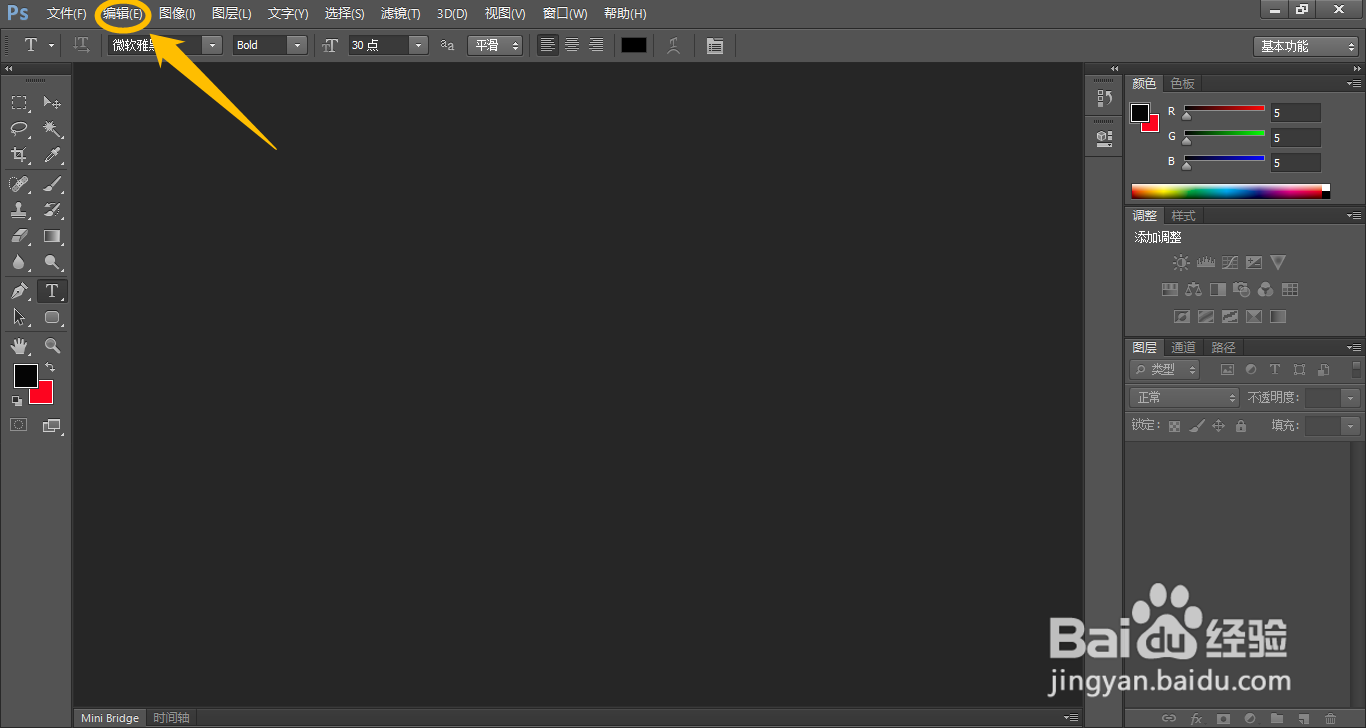Click the foreground color swatch

pos(26,376)
